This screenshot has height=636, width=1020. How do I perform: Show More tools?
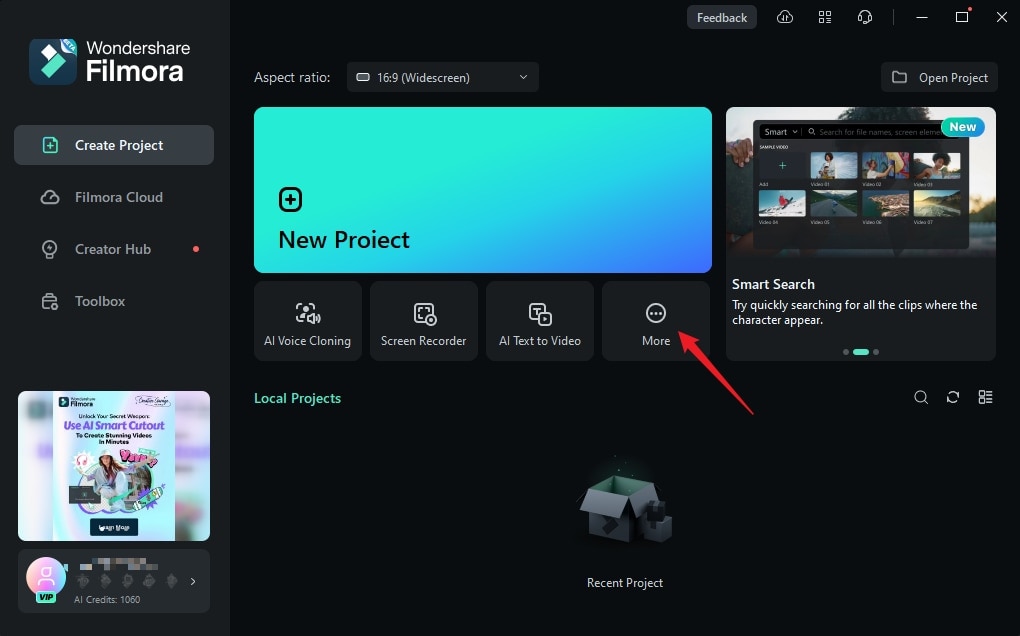point(656,321)
